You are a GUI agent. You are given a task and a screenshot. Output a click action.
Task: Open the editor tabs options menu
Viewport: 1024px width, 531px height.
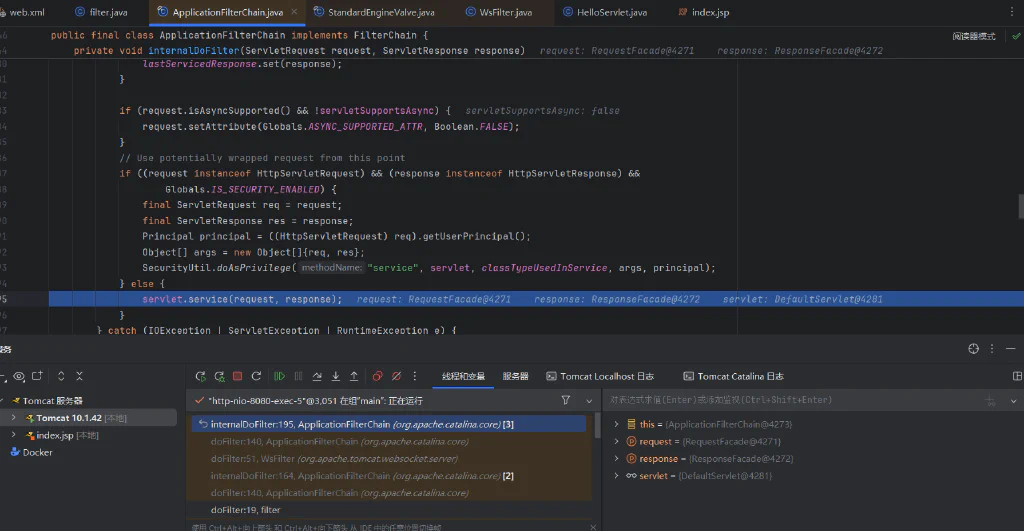click(1012, 12)
